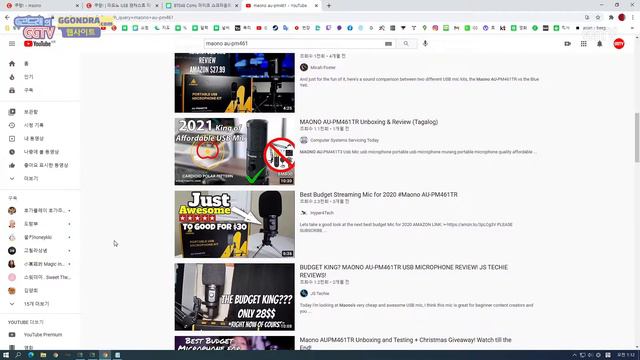Click the YouTube logo
Image resolution: width=640 pixels, height=360 pixels.
(39, 44)
